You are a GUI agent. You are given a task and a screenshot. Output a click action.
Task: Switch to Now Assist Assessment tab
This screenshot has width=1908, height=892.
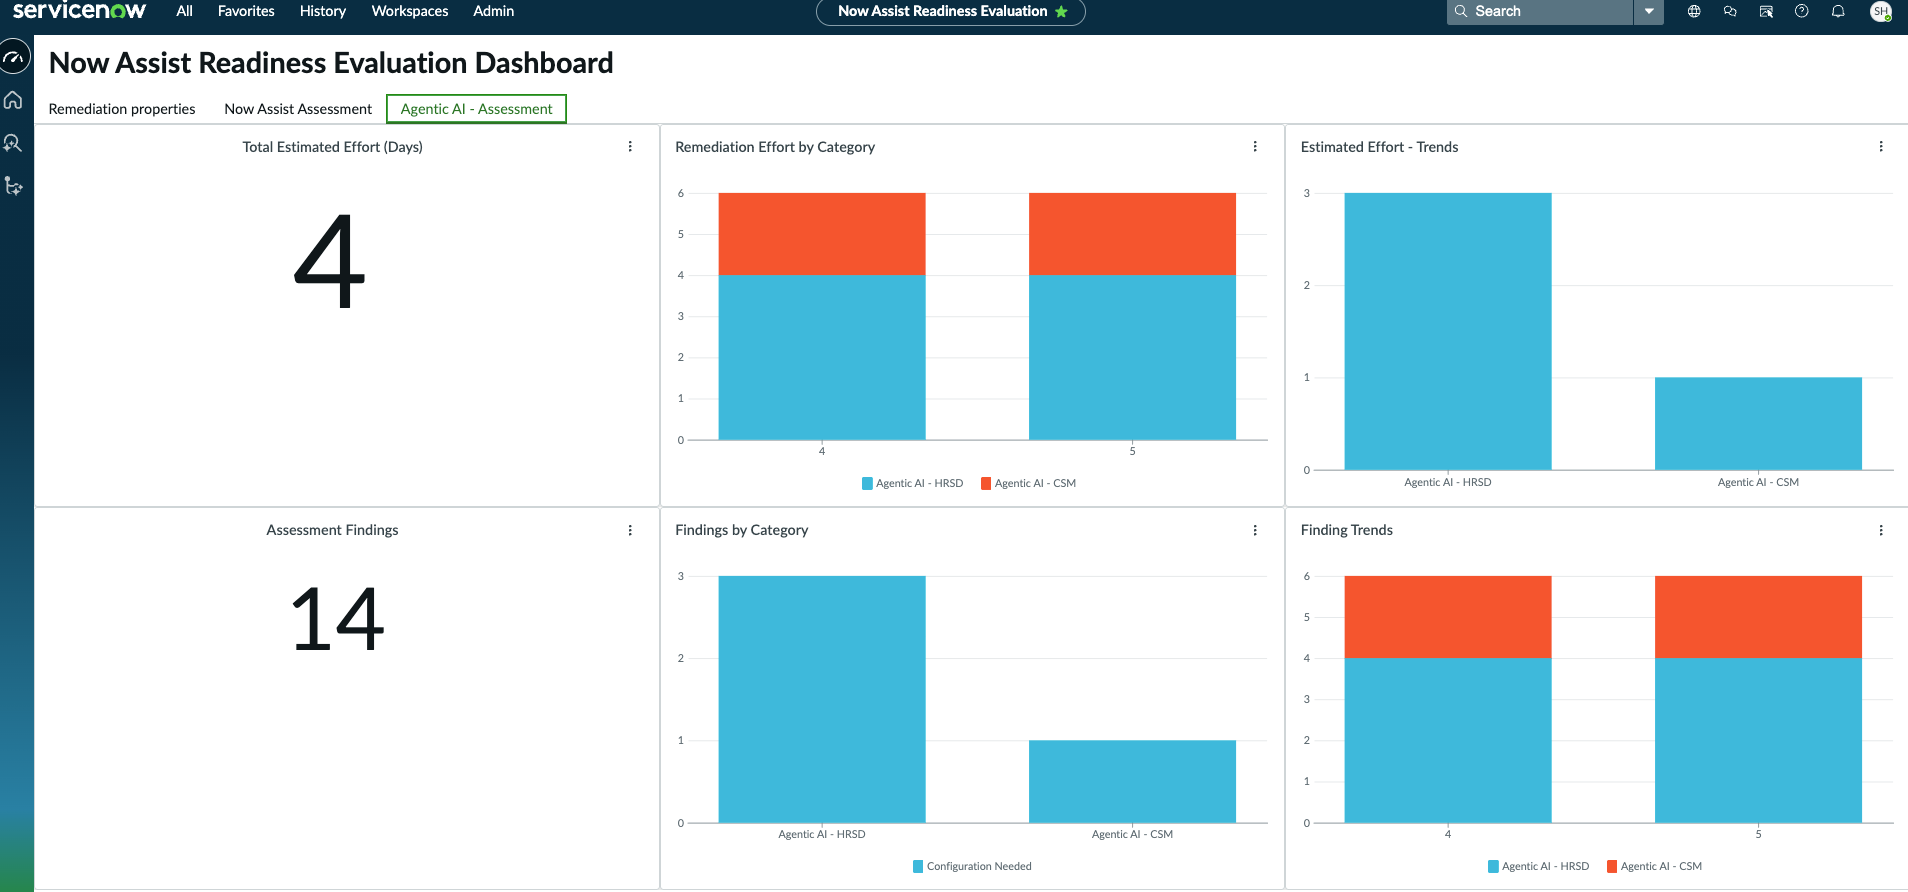point(298,109)
